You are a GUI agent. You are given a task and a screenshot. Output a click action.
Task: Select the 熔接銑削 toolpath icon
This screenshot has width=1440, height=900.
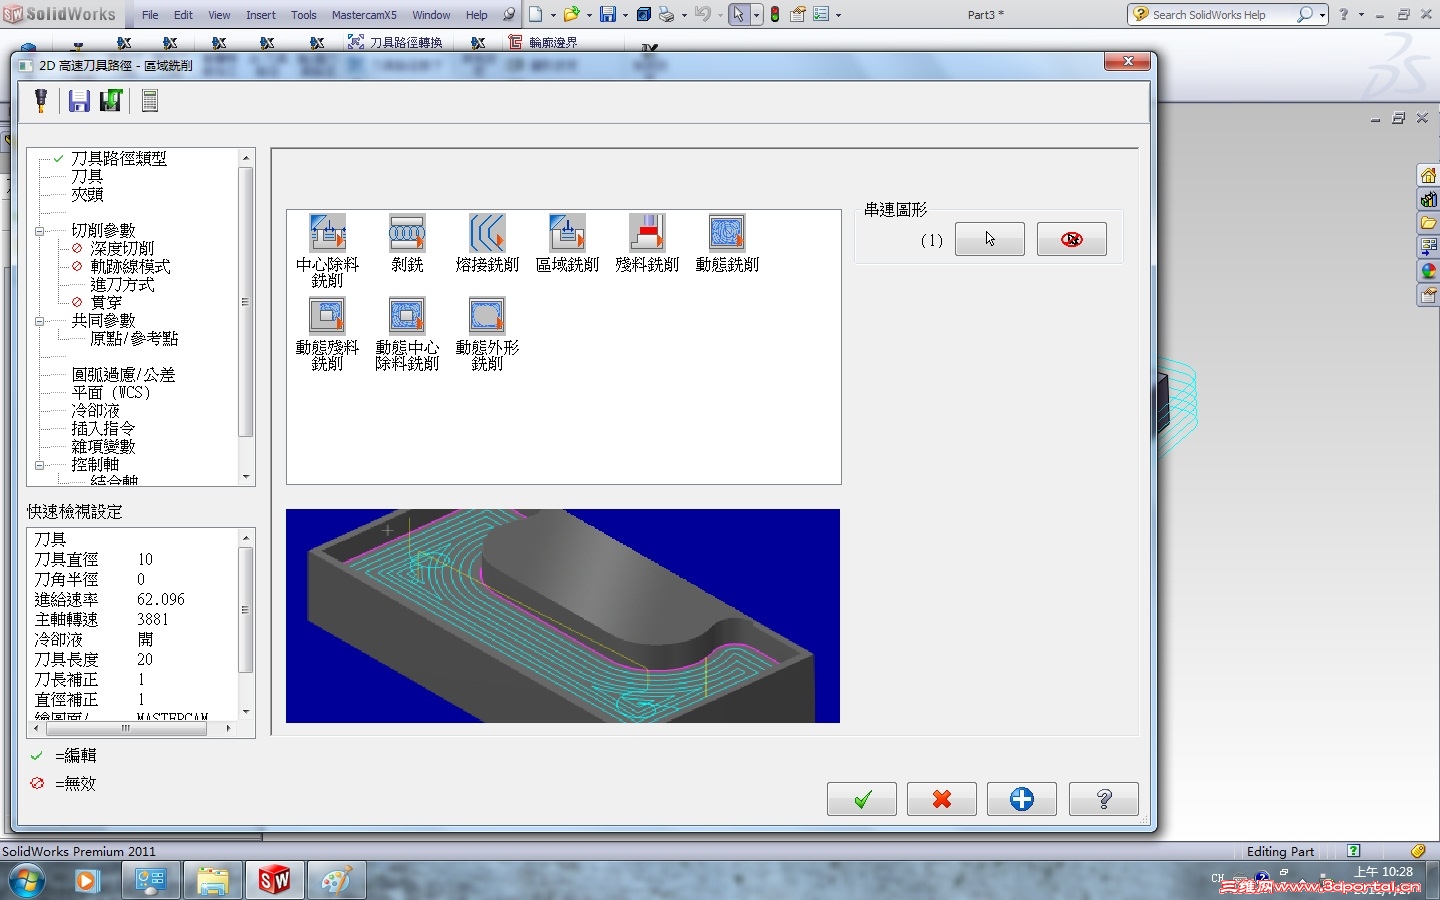(x=487, y=233)
